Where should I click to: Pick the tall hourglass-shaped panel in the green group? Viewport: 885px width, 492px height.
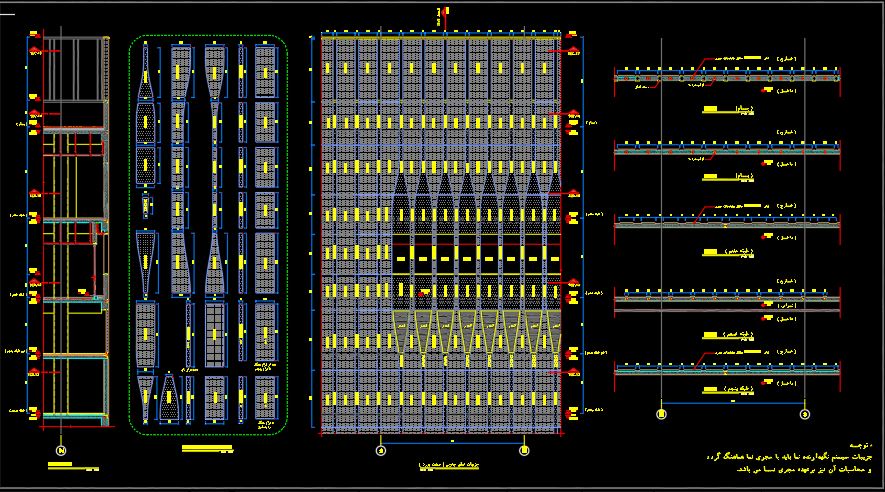(x=215, y=169)
